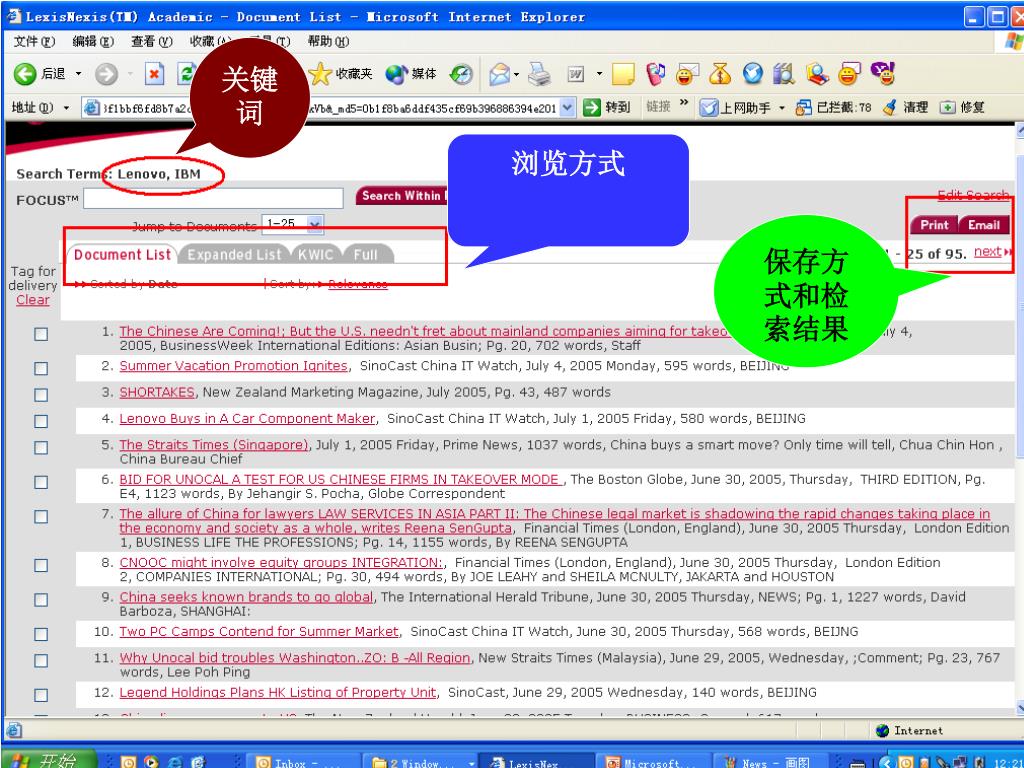Go to next results page link

coord(987,252)
